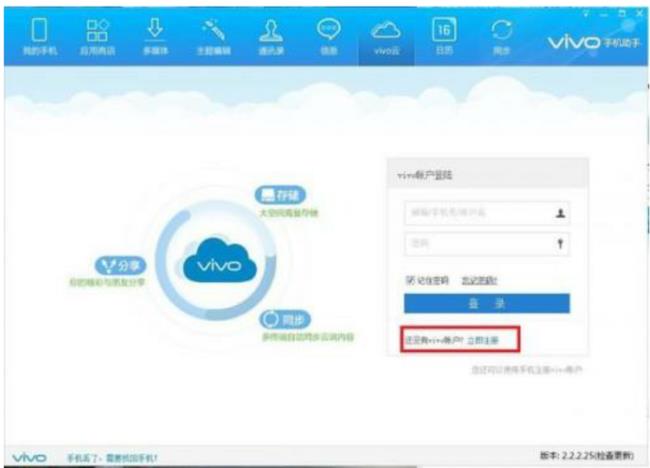Viewport: 650px width, 468px height.
Task: Open the Theme Editor magic wand section
Action: tap(213, 37)
